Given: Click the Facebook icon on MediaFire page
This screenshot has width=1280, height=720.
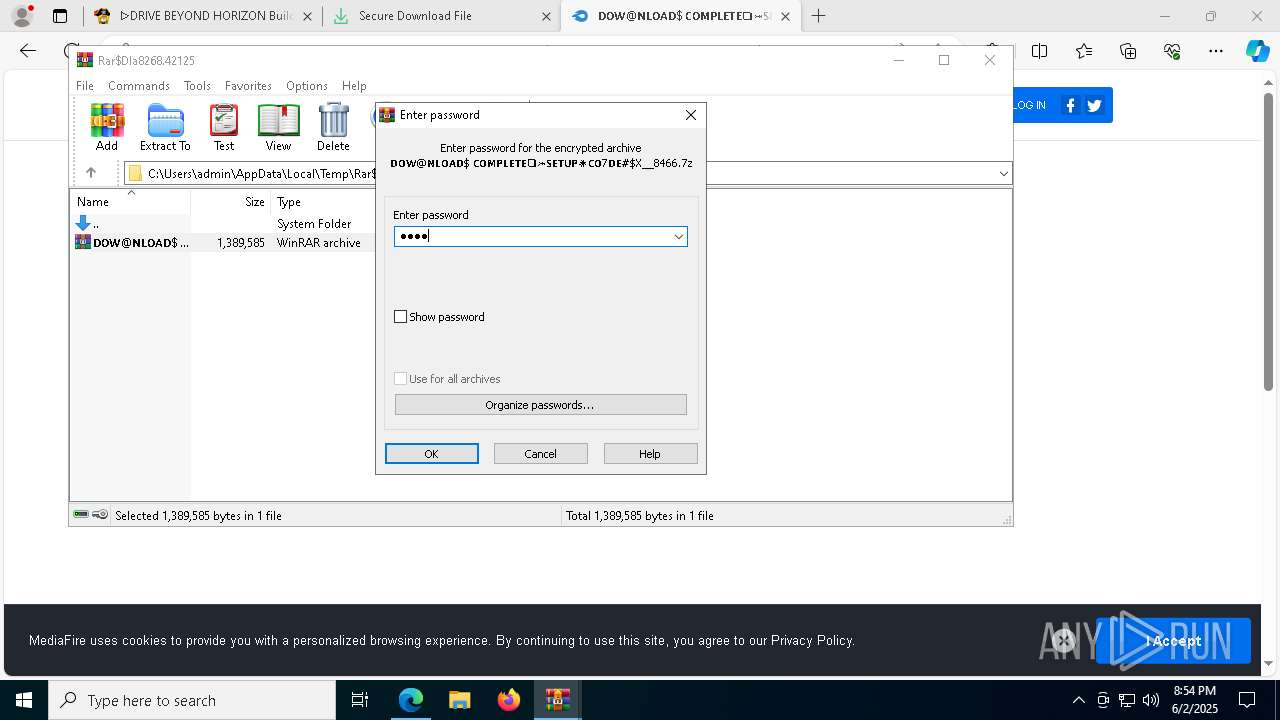Looking at the screenshot, I should point(1071,105).
